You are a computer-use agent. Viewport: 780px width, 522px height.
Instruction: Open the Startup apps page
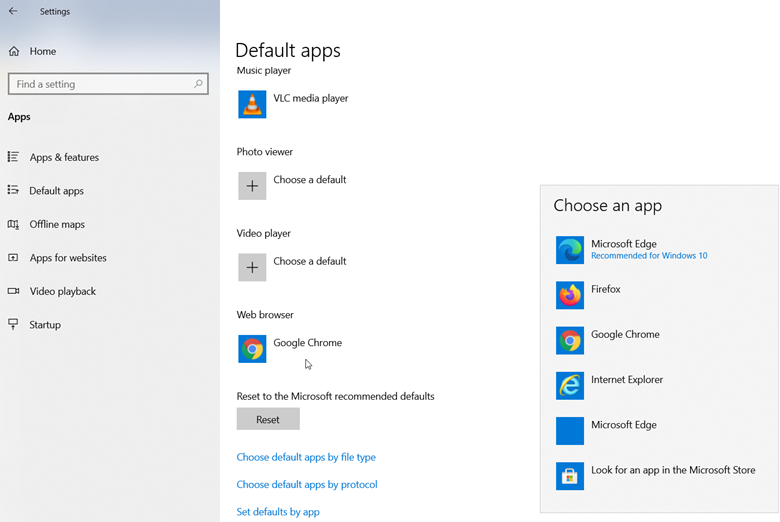point(45,325)
